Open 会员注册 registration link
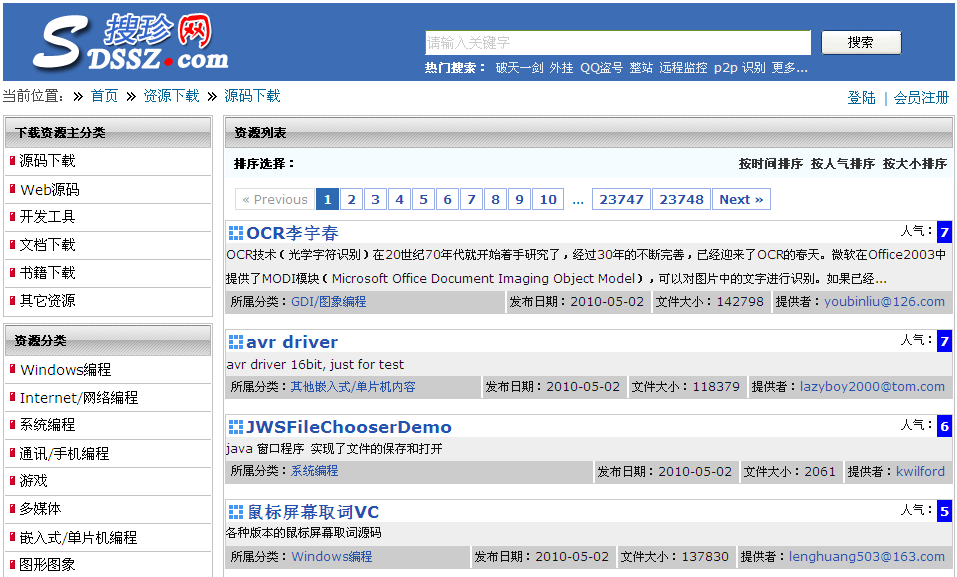 (x=921, y=97)
